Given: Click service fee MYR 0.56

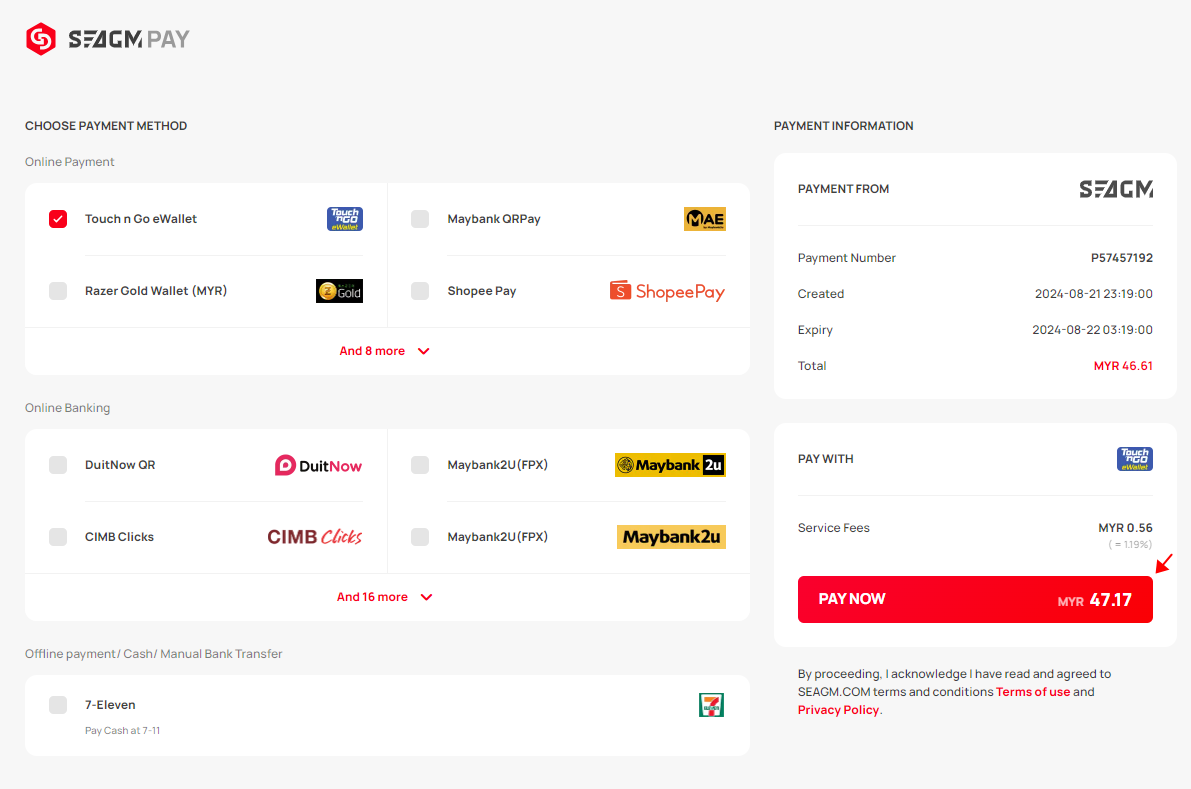Looking at the screenshot, I should [x=1126, y=528].
